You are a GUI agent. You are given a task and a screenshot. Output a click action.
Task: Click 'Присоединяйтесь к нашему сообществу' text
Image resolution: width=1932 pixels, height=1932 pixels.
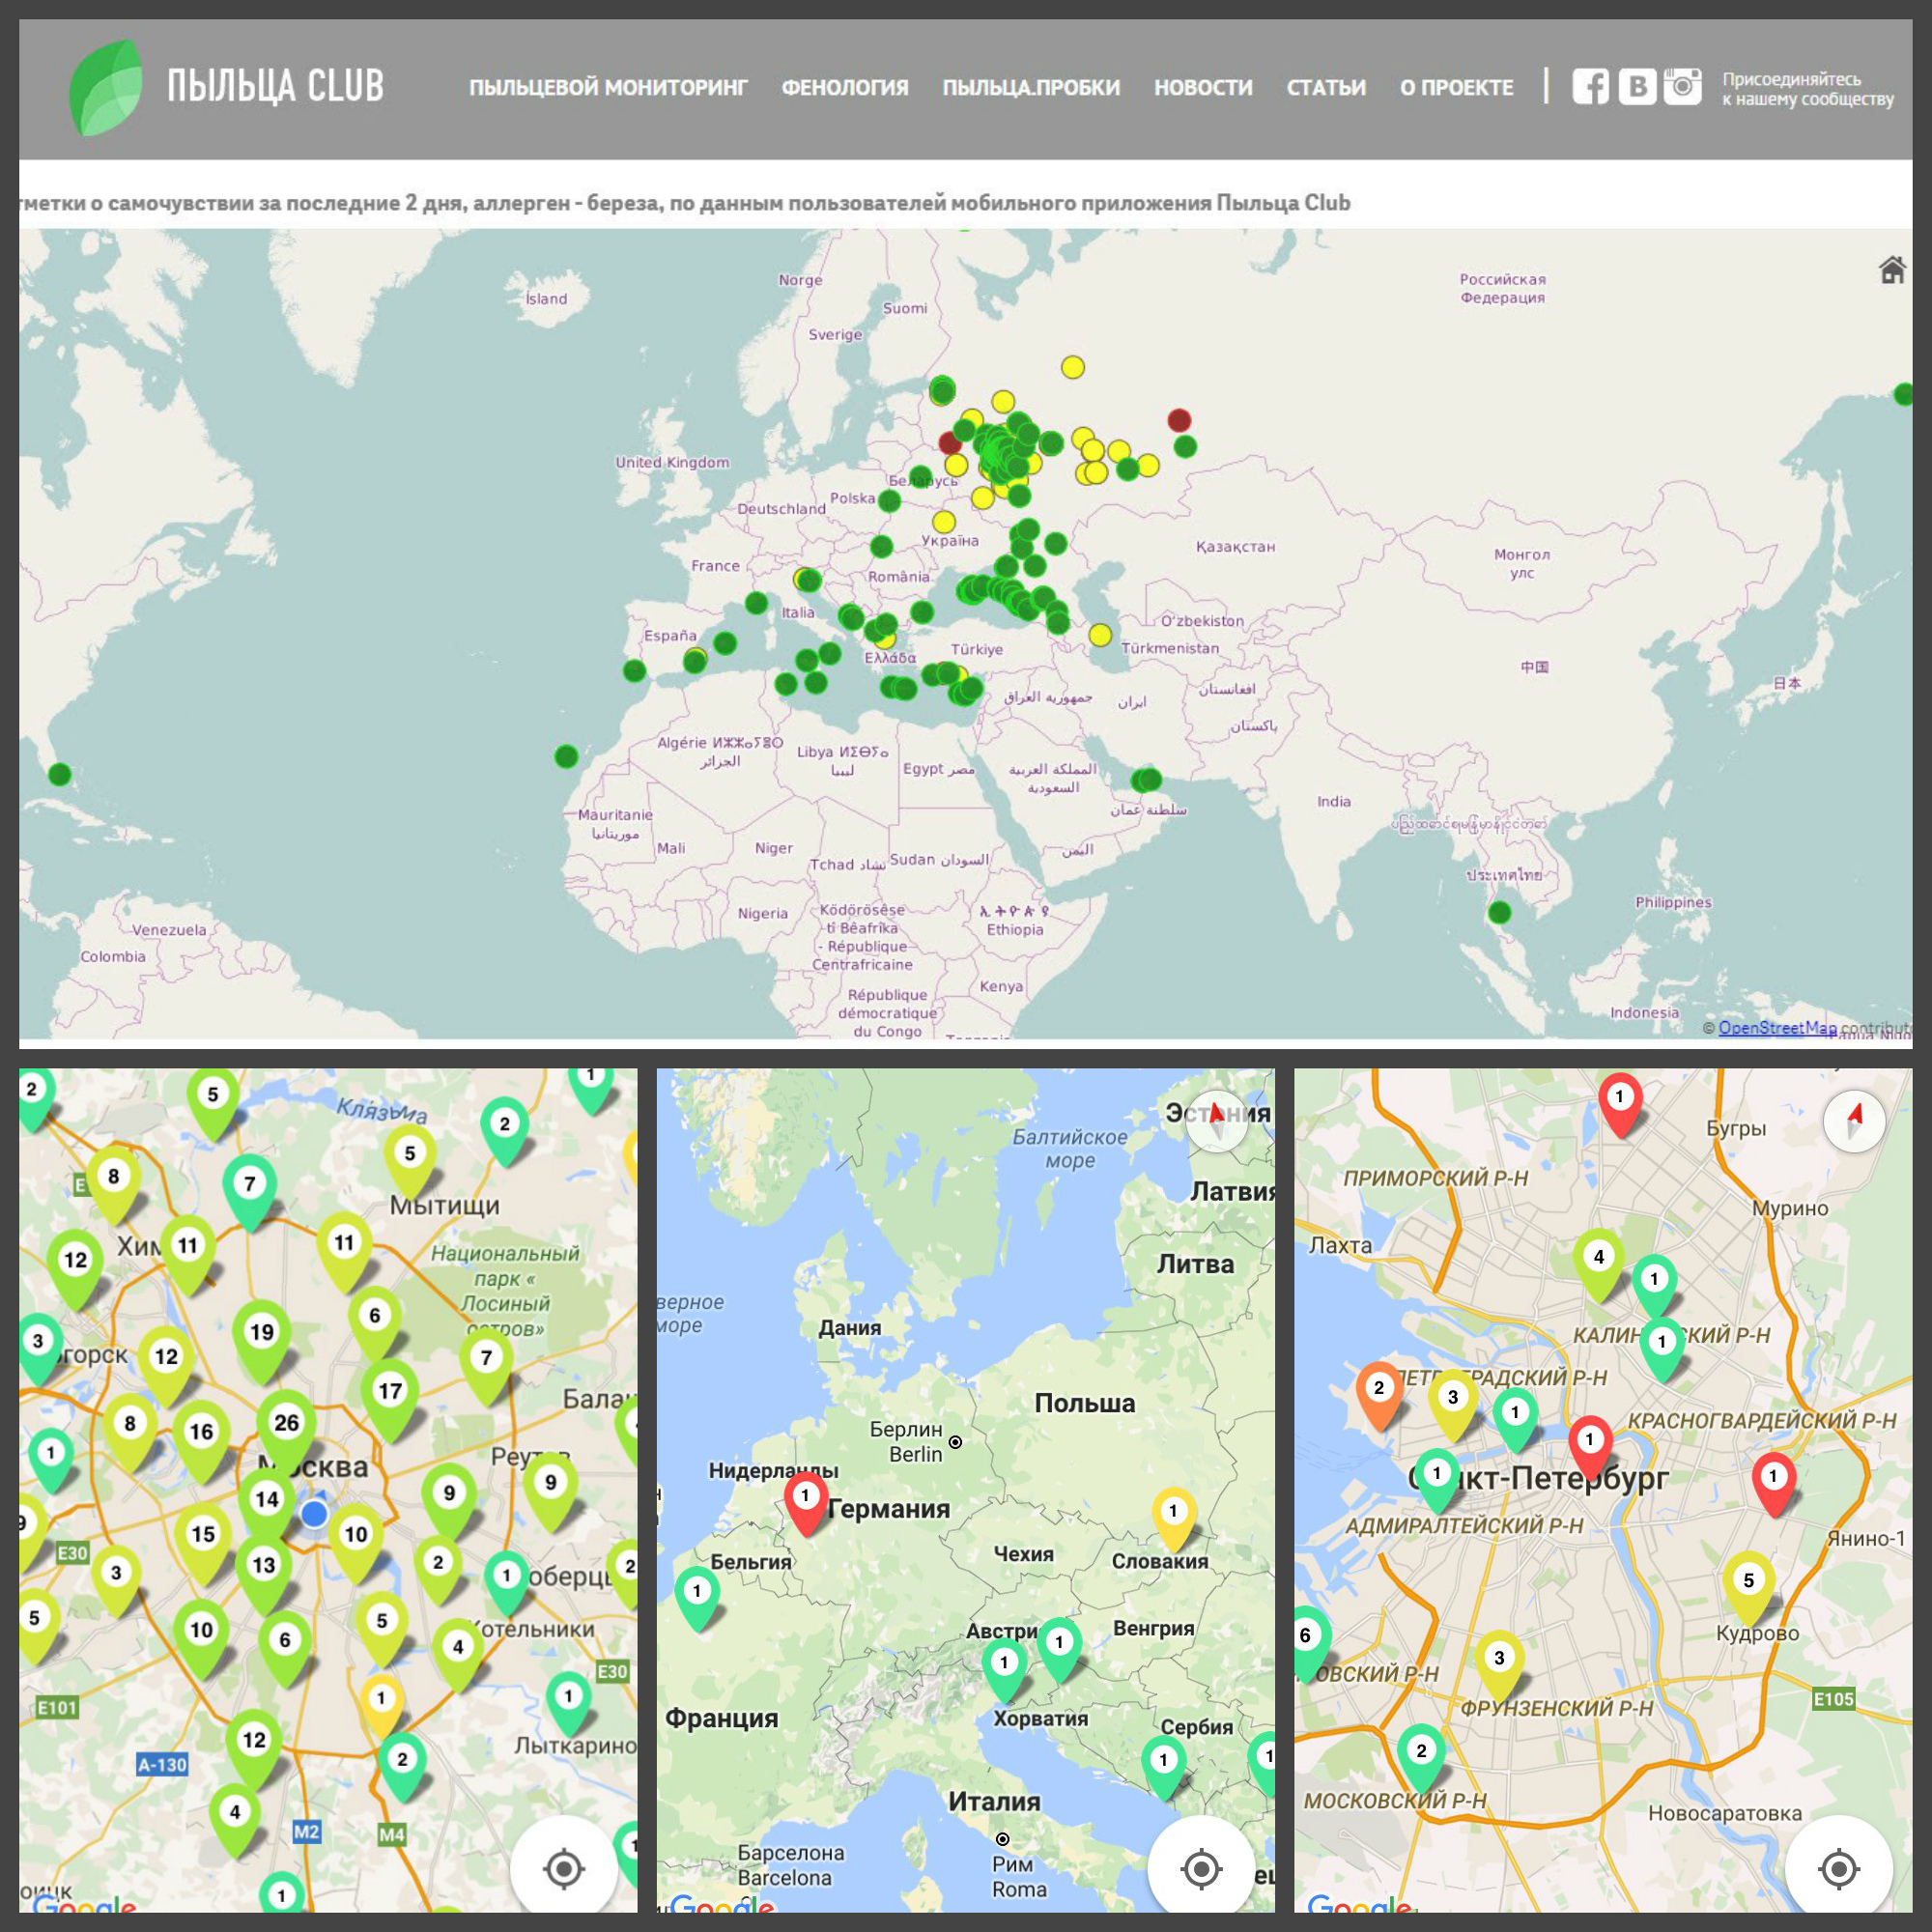click(x=1807, y=89)
